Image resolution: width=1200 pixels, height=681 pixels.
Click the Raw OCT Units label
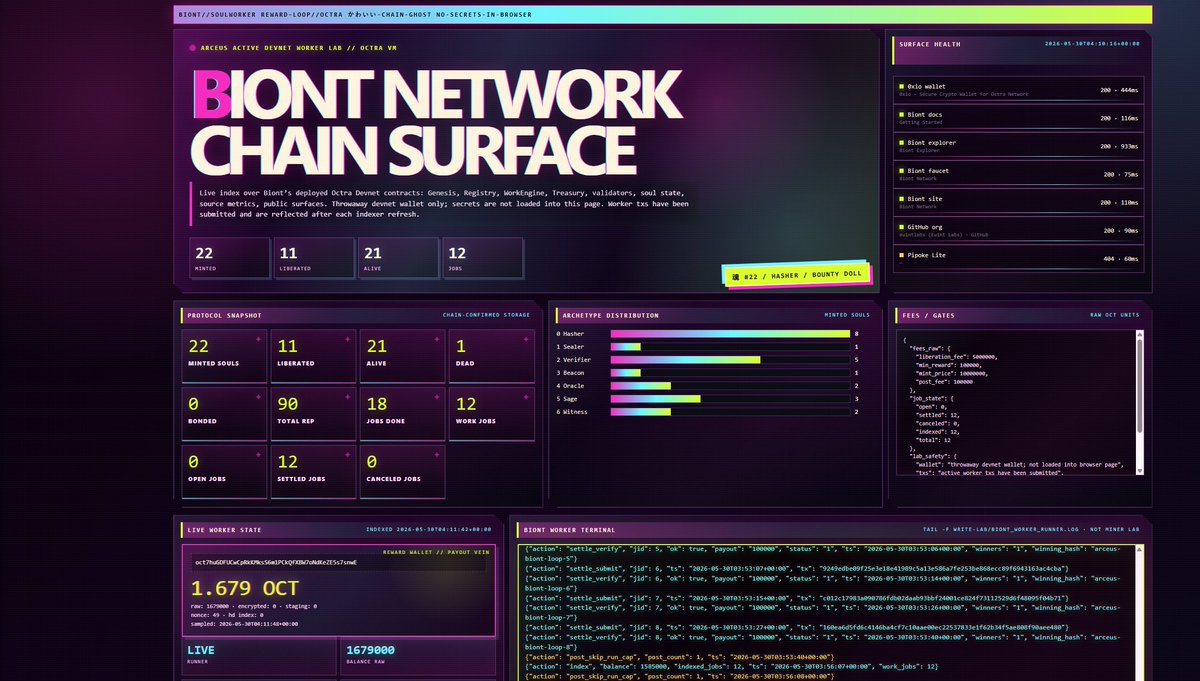[x=1115, y=315]
